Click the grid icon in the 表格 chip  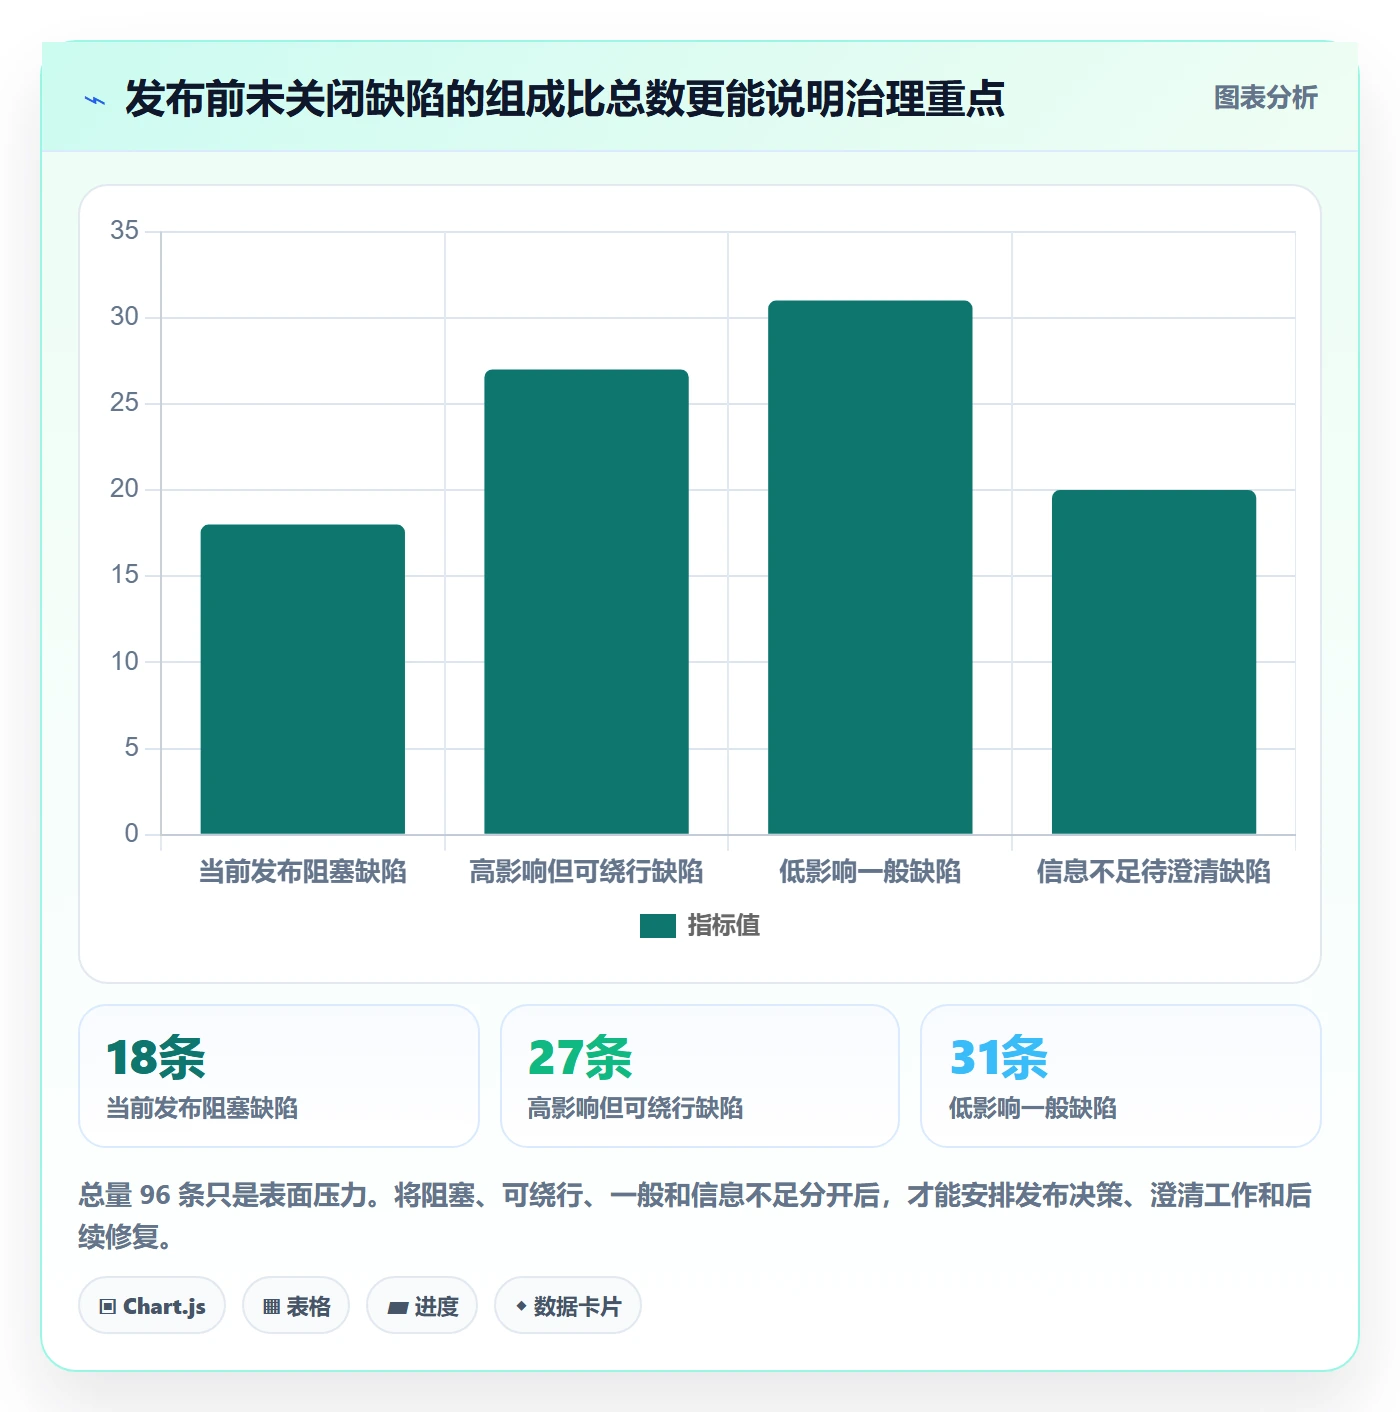[x=271, y=1307]
